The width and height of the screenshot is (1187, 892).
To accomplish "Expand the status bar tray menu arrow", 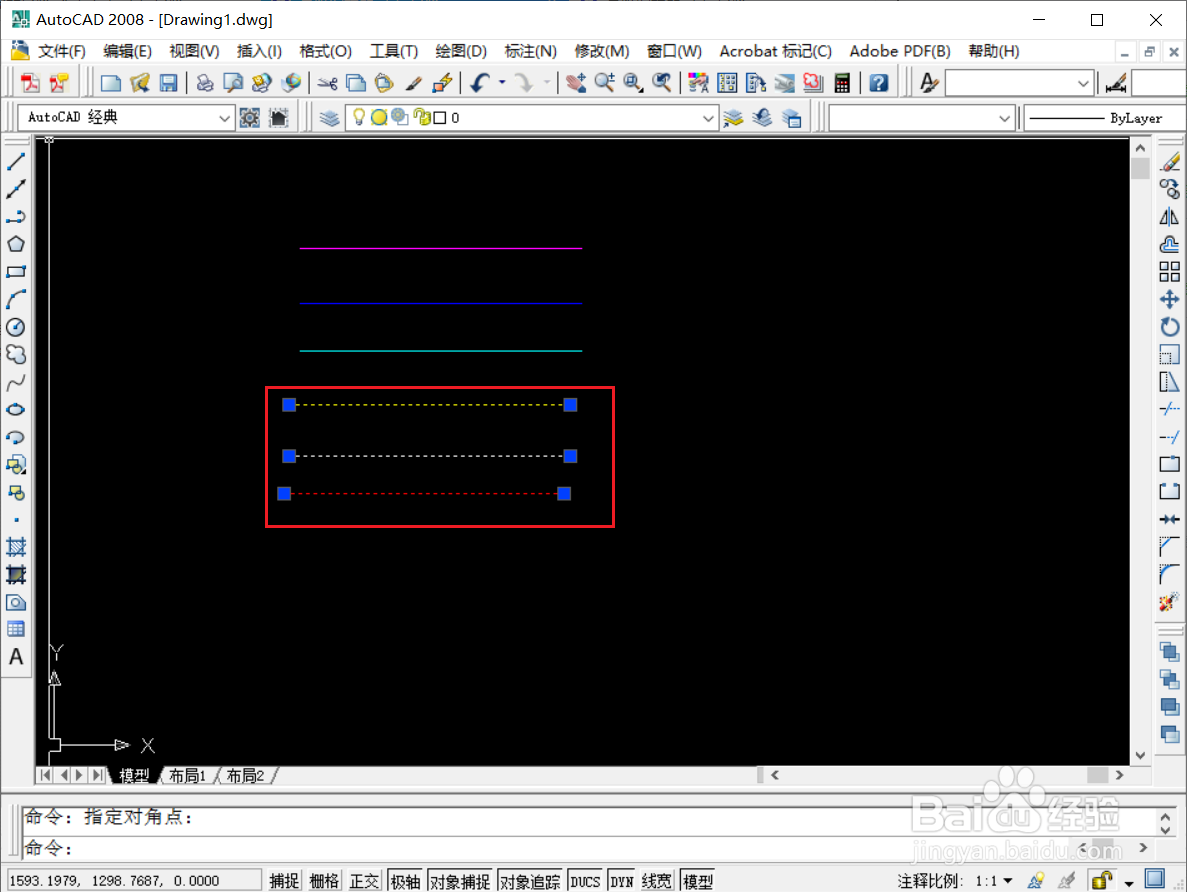I will click(x=1129, y=882).
